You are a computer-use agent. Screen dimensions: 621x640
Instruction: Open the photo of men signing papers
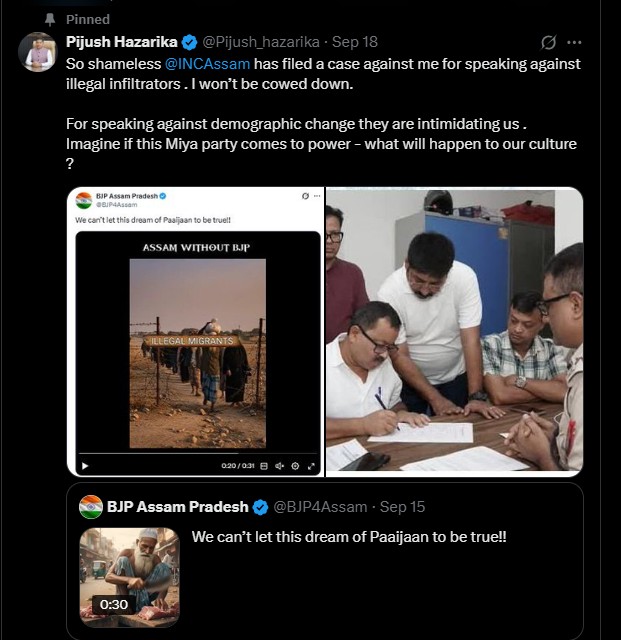tap(454, 331)
